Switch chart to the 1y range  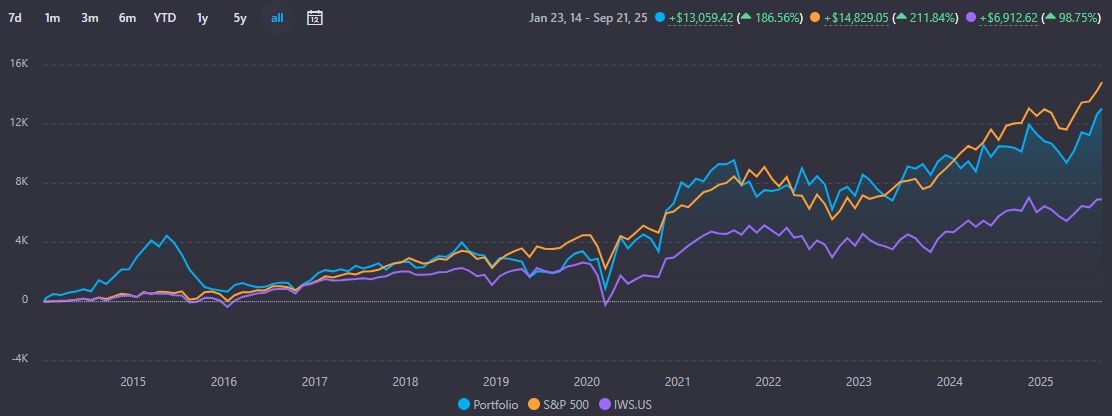(203, 18)
